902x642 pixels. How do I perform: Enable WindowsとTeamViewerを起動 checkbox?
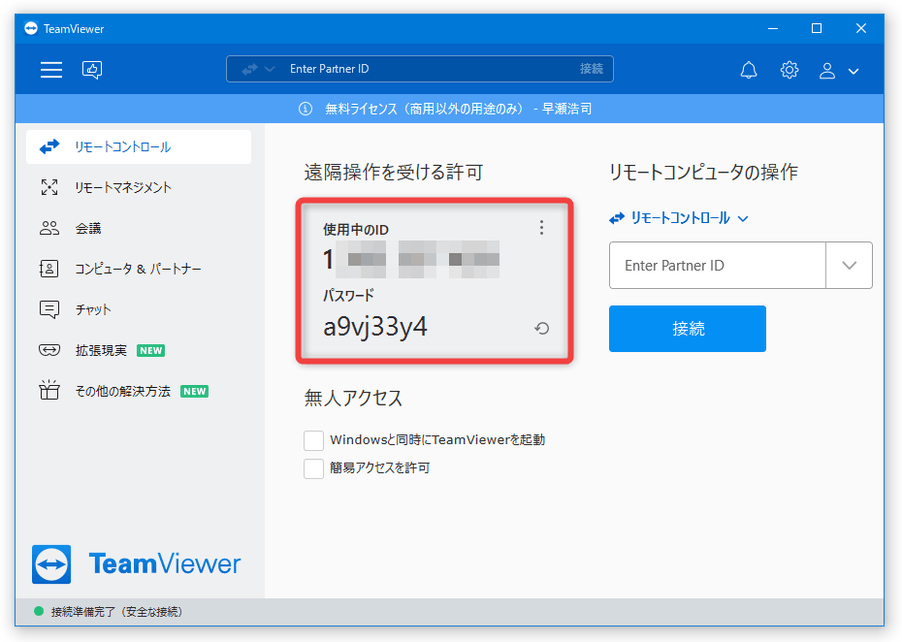coord(314,440)
